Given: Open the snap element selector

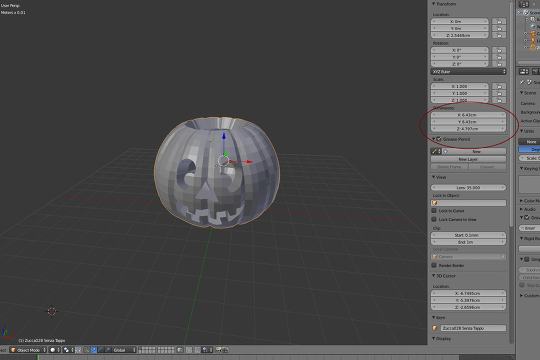Looking at the screenshot, I should point(208,350).
